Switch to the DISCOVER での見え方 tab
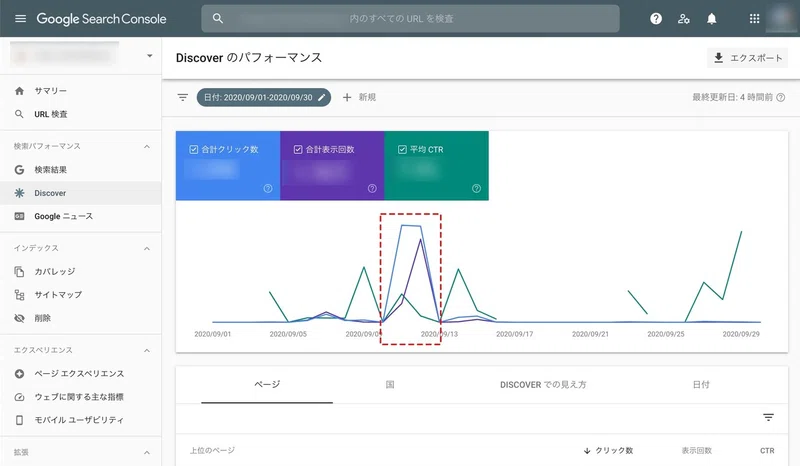 [543, 384]
